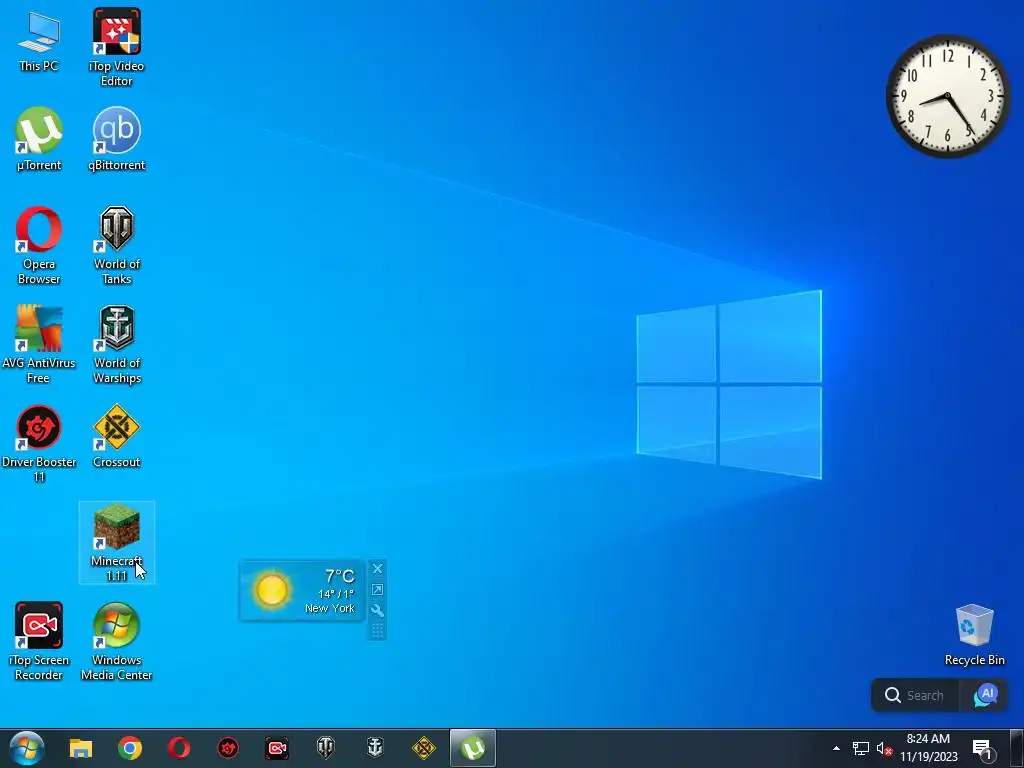Click the sun icon in the weather gadget
This screenshot has height=768, width=1024.
coord(272,590)
